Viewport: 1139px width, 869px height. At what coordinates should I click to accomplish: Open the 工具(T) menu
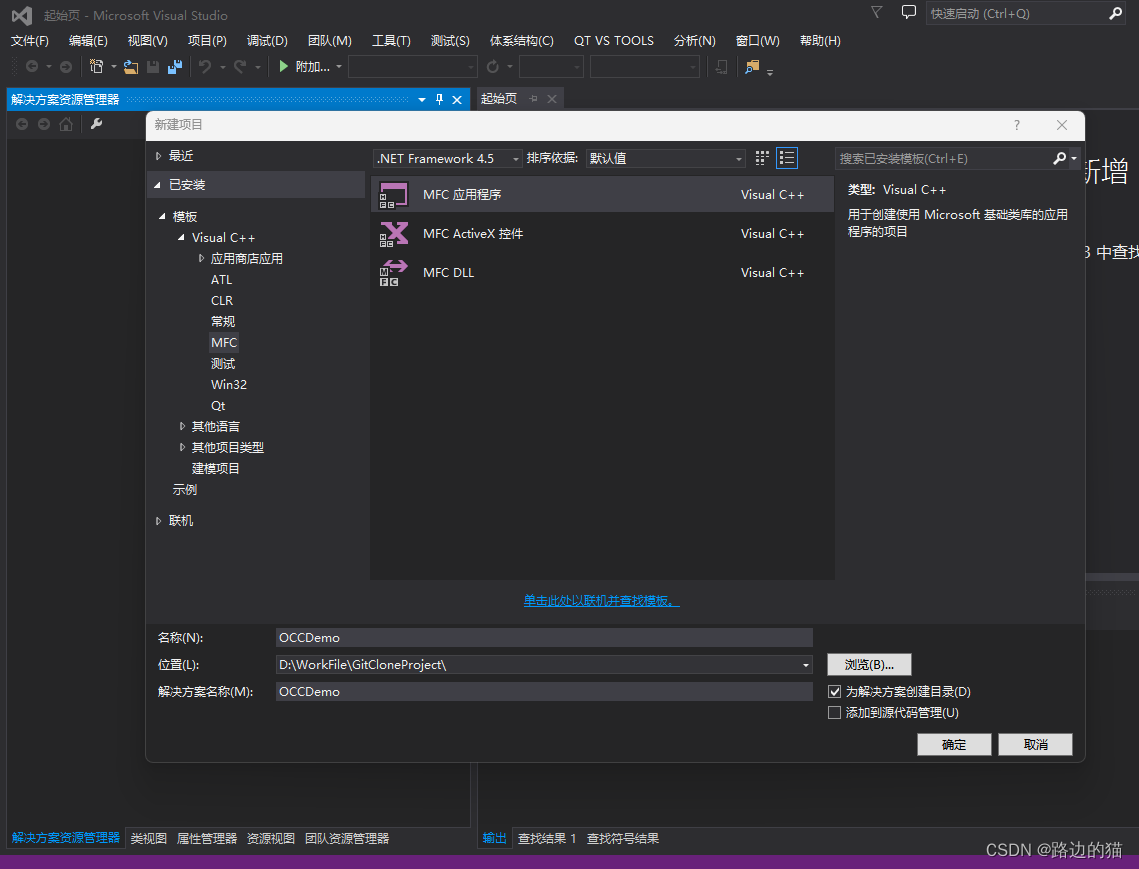pos(391,41)
